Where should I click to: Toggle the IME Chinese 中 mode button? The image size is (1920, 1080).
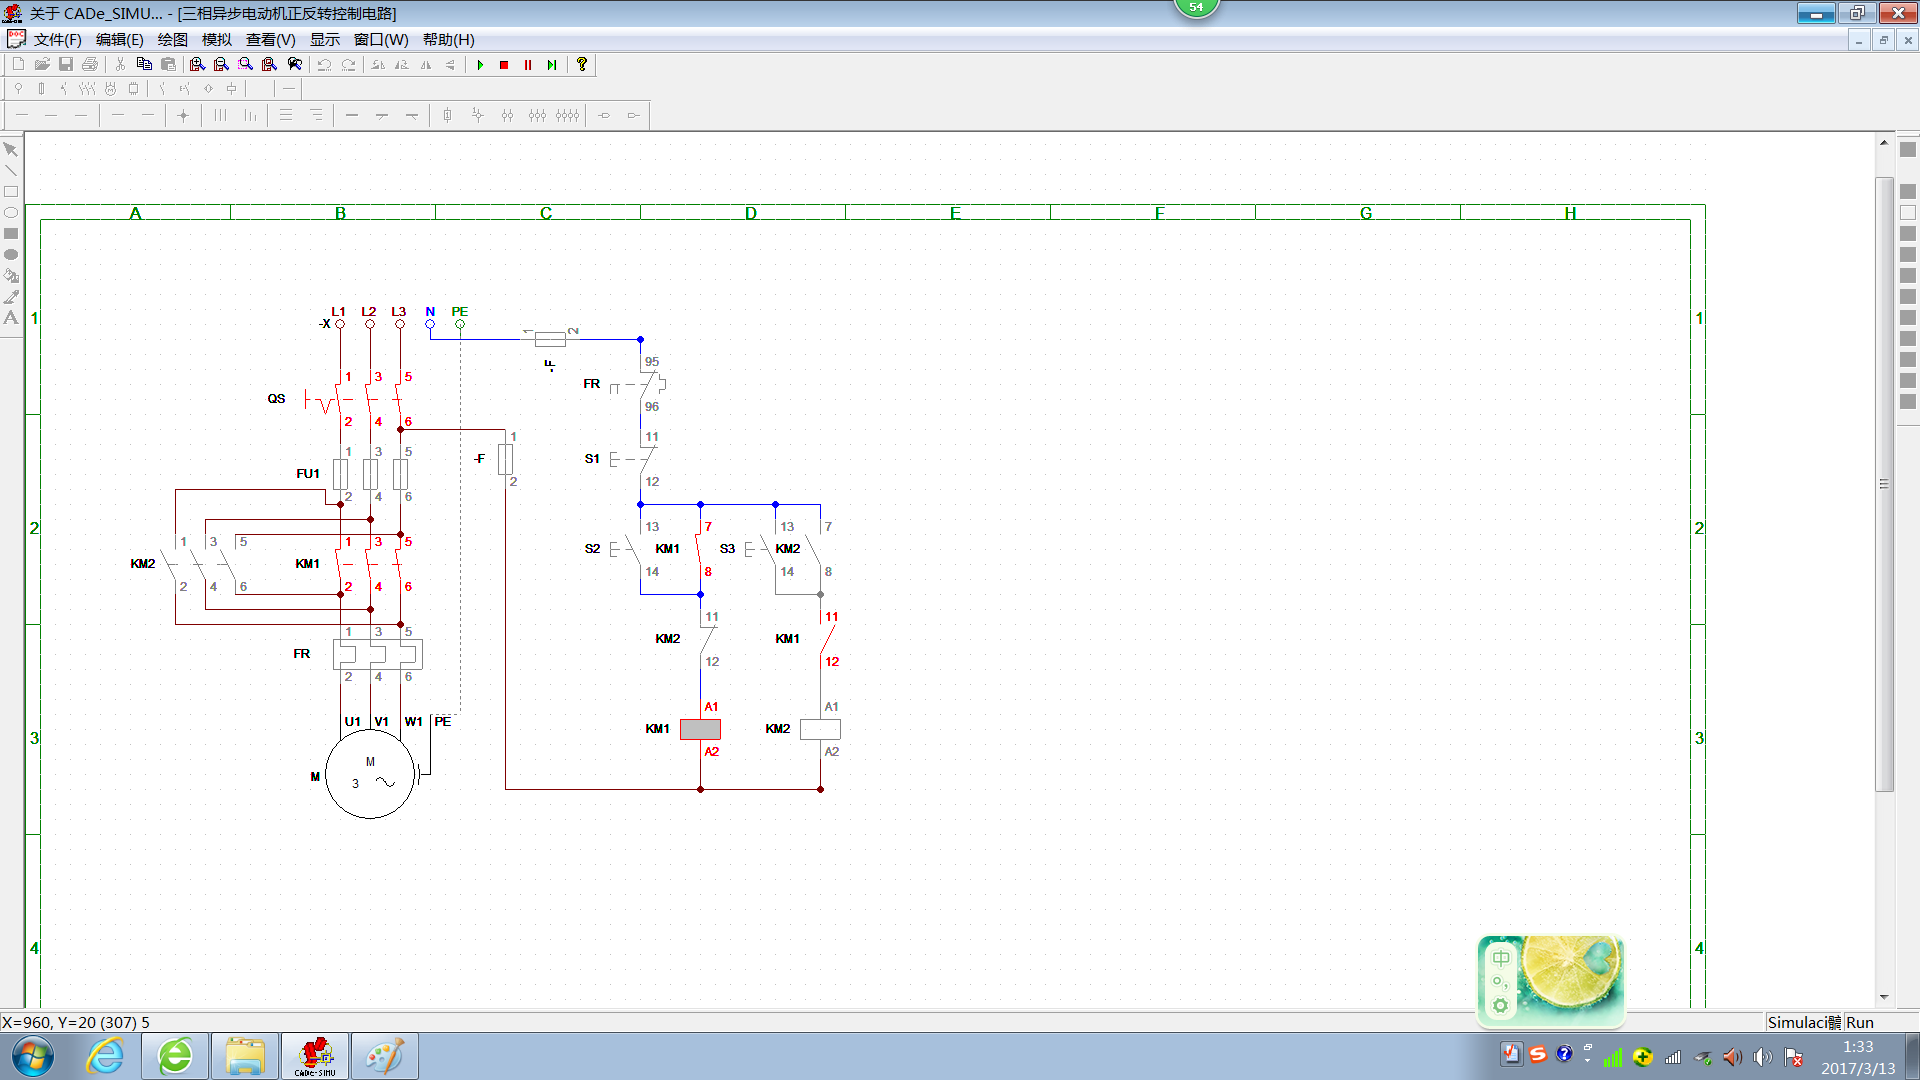[1501, 958]
